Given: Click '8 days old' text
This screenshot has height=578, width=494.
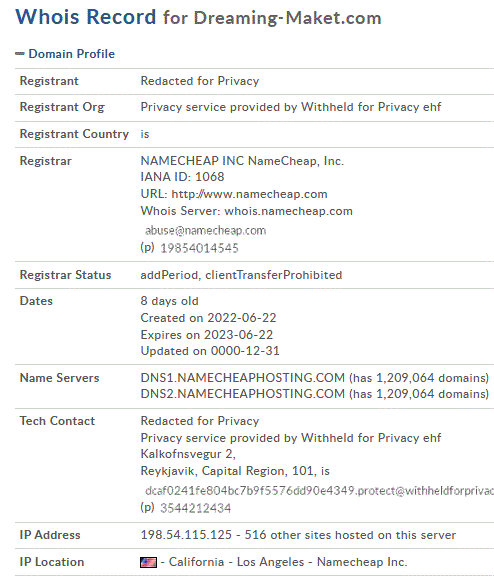Looking at the screenshot, I should [169, 301].
